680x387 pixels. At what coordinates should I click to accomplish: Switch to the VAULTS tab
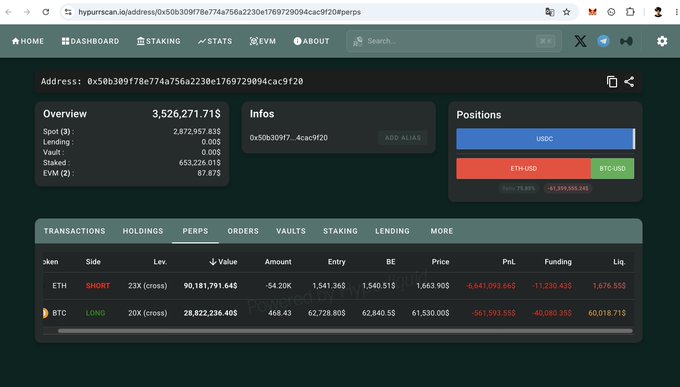[x=291, y=231]
